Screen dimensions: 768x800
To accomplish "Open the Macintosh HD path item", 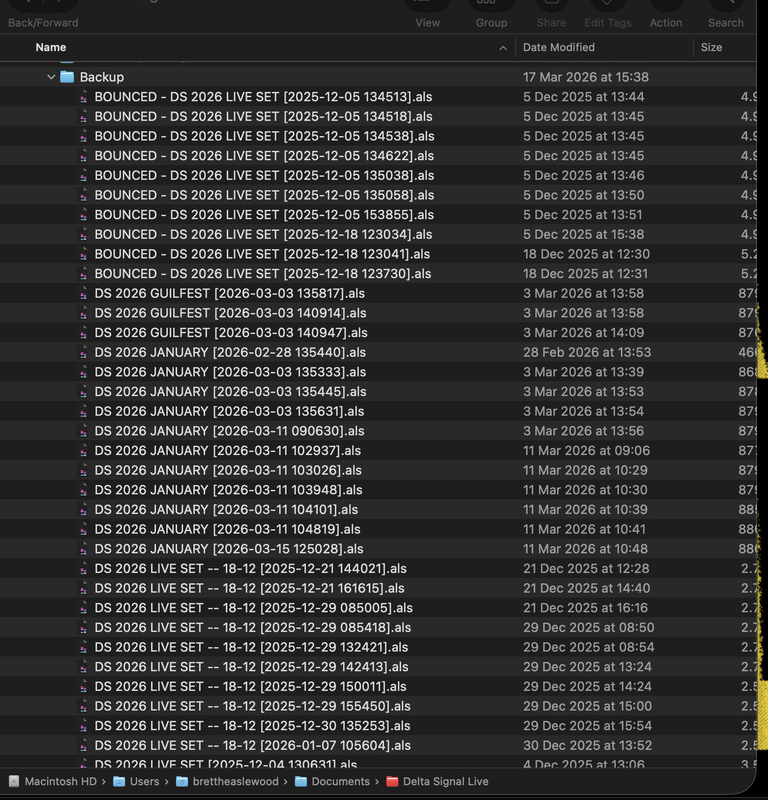I will tap(60, 781).
